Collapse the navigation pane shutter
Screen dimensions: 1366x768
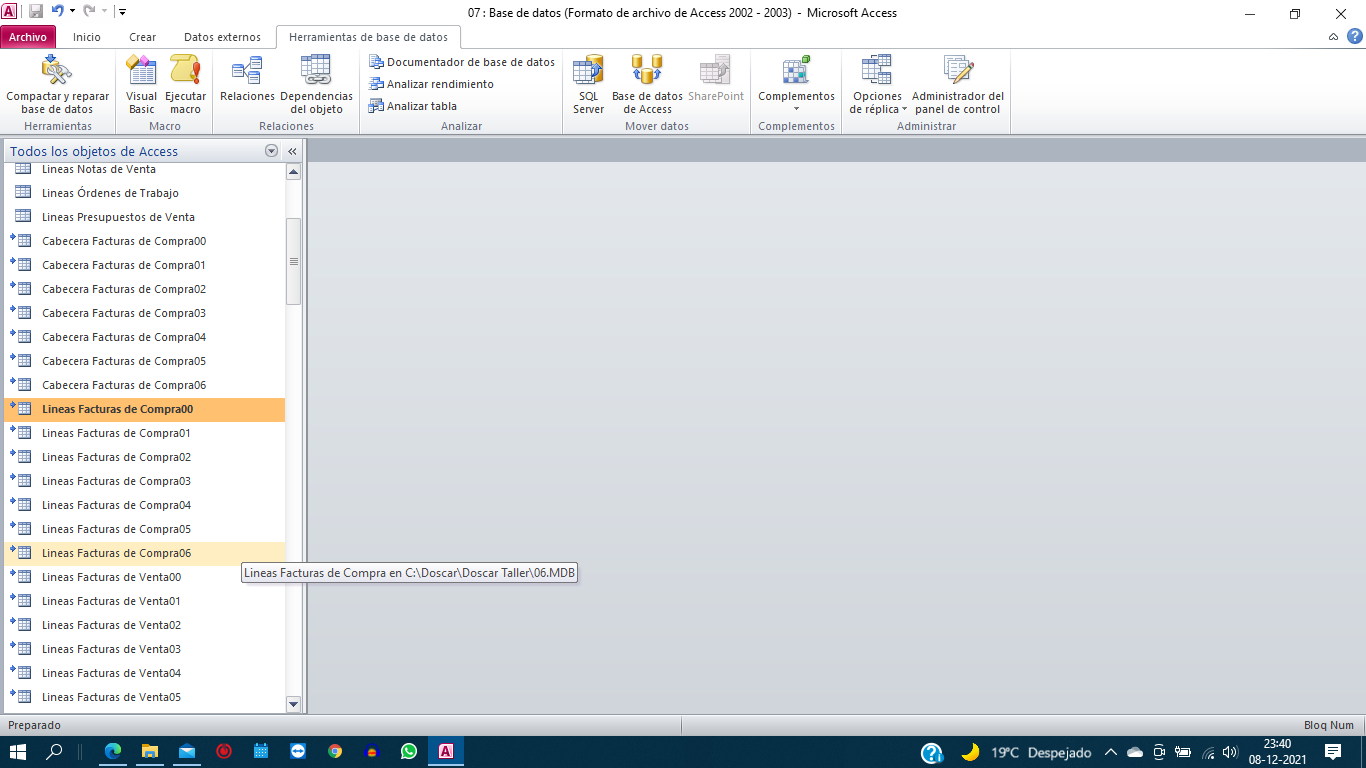(293, 151)
